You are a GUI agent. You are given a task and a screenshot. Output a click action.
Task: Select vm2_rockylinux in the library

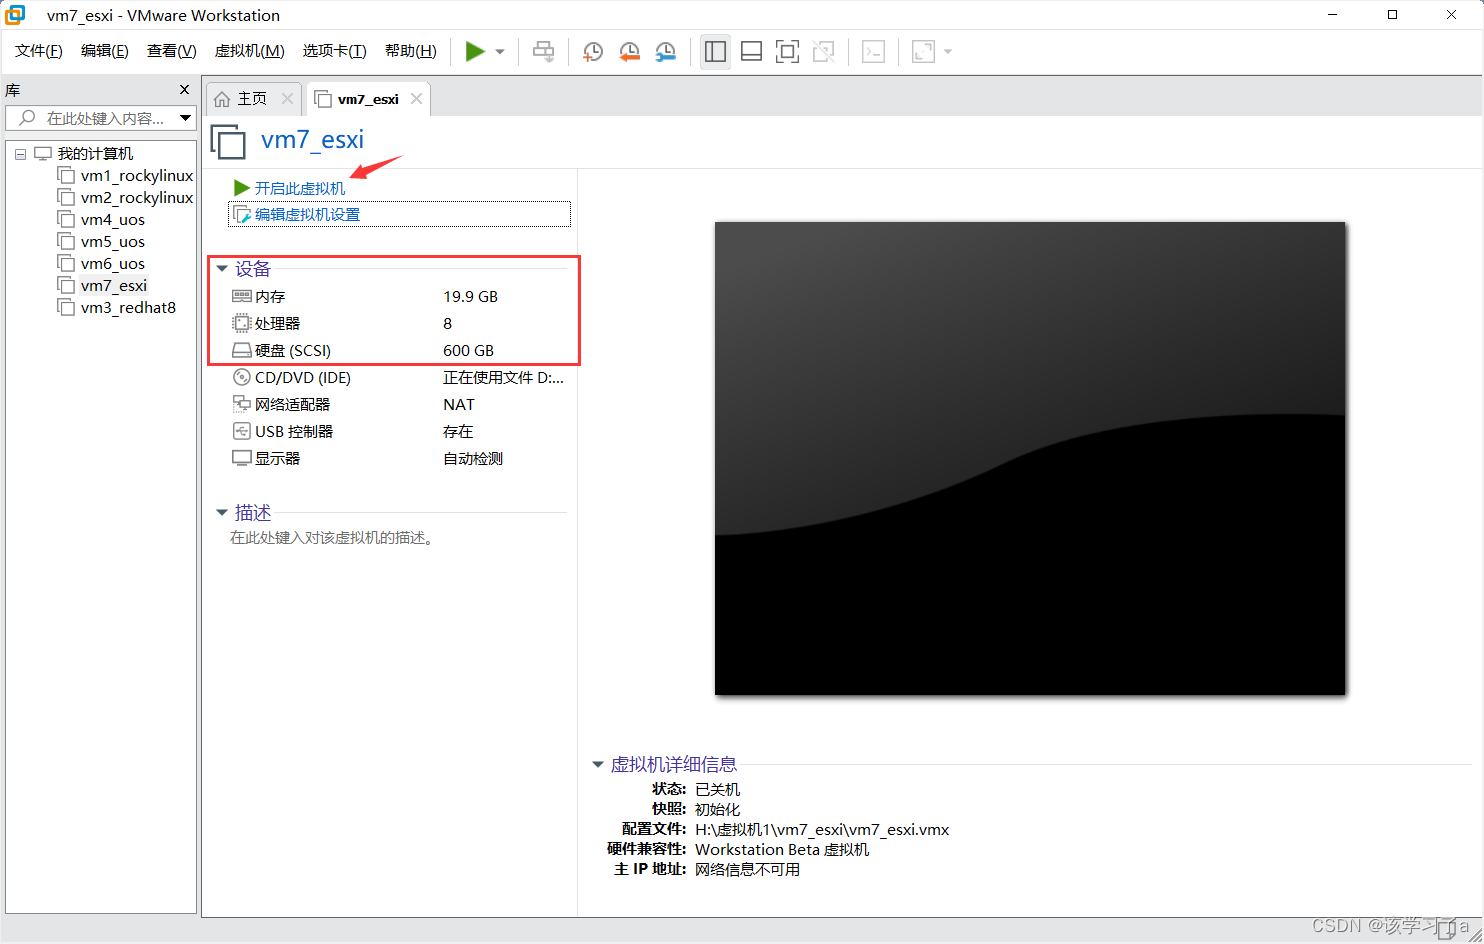coord(137,198)
